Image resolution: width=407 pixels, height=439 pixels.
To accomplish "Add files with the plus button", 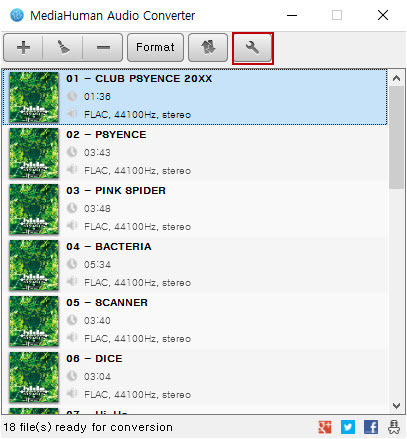I will tap(23, 48).
